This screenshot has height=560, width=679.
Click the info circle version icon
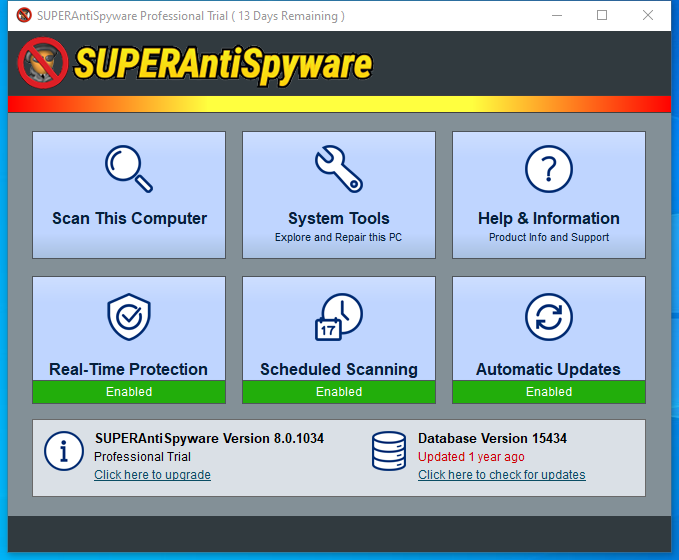pos(64,451)
